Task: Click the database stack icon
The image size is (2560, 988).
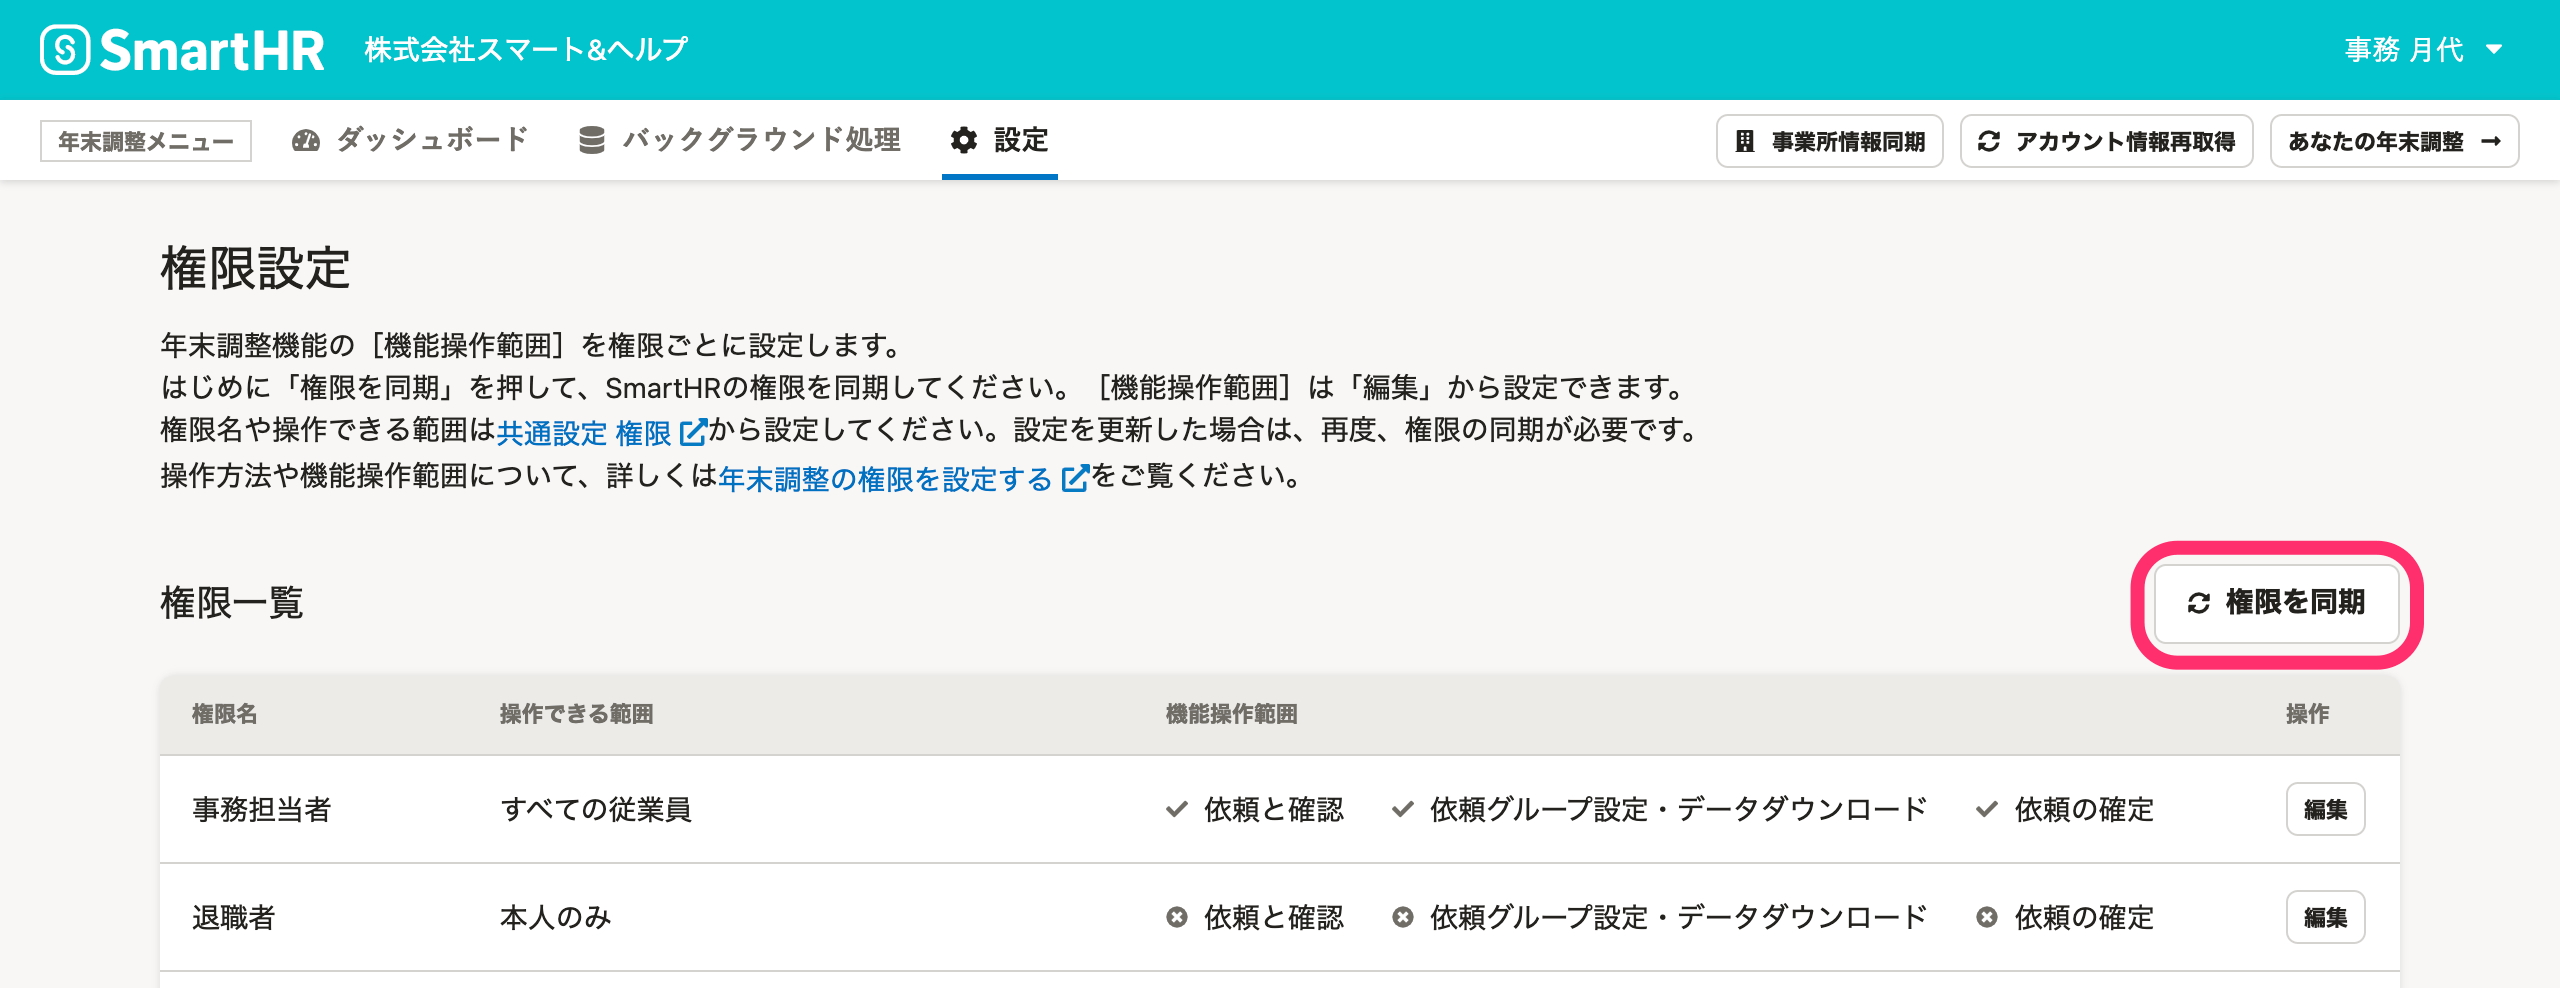Action: (x=592, y=141)
